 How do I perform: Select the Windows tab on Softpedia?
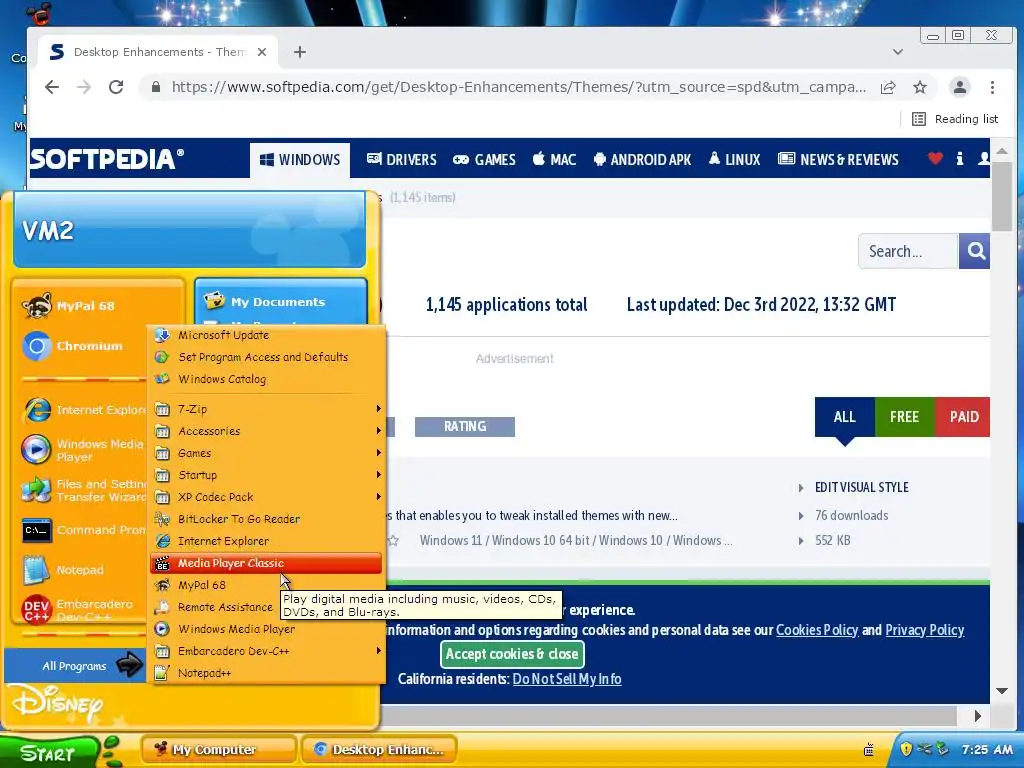300,160
